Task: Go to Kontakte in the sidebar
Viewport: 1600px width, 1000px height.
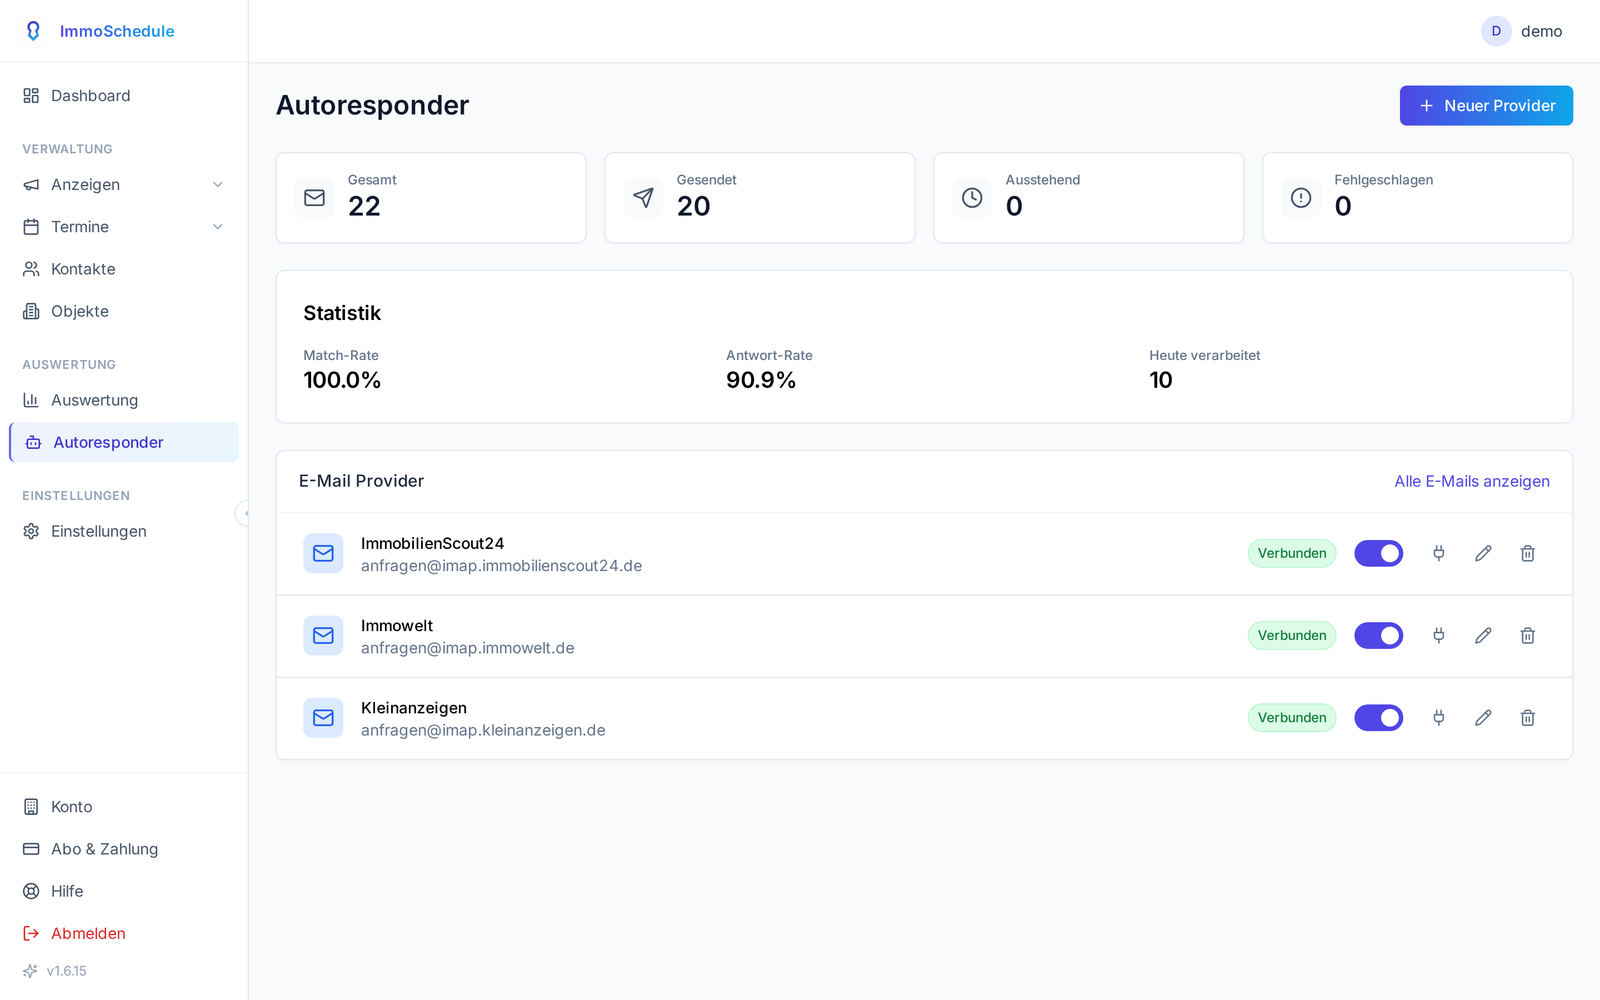Action: [124, 269]
